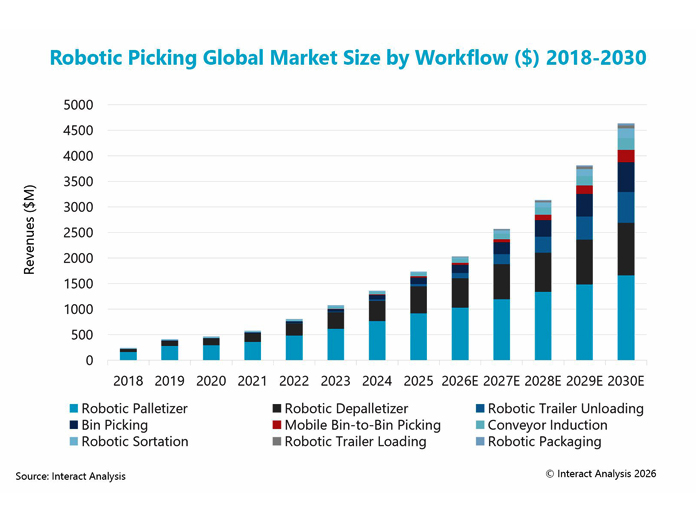This screenshot has height=522, width=696.
Task: Click the 2025 stacked bar
Action: tap(419, 316)
